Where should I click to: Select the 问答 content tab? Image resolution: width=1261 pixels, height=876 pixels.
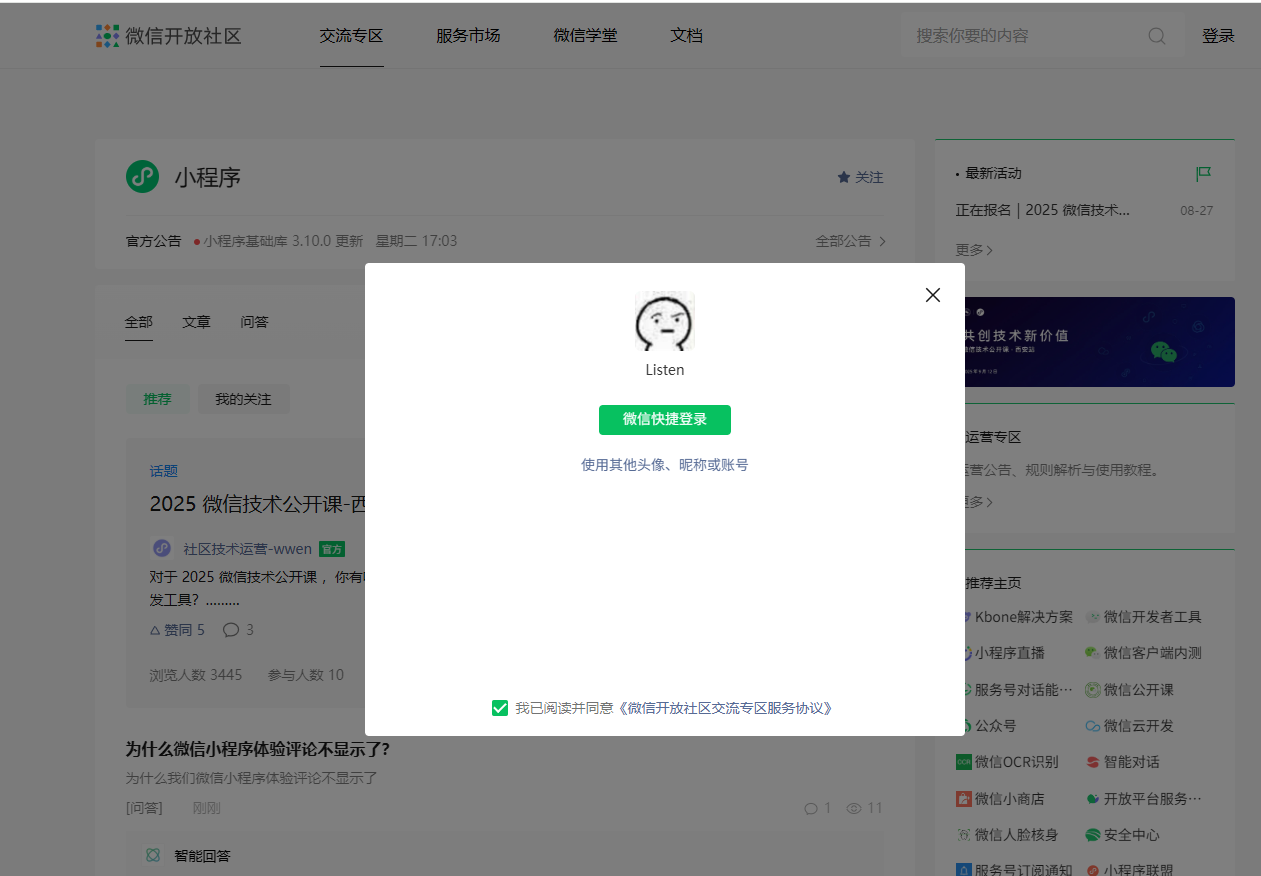click(255, 322)
